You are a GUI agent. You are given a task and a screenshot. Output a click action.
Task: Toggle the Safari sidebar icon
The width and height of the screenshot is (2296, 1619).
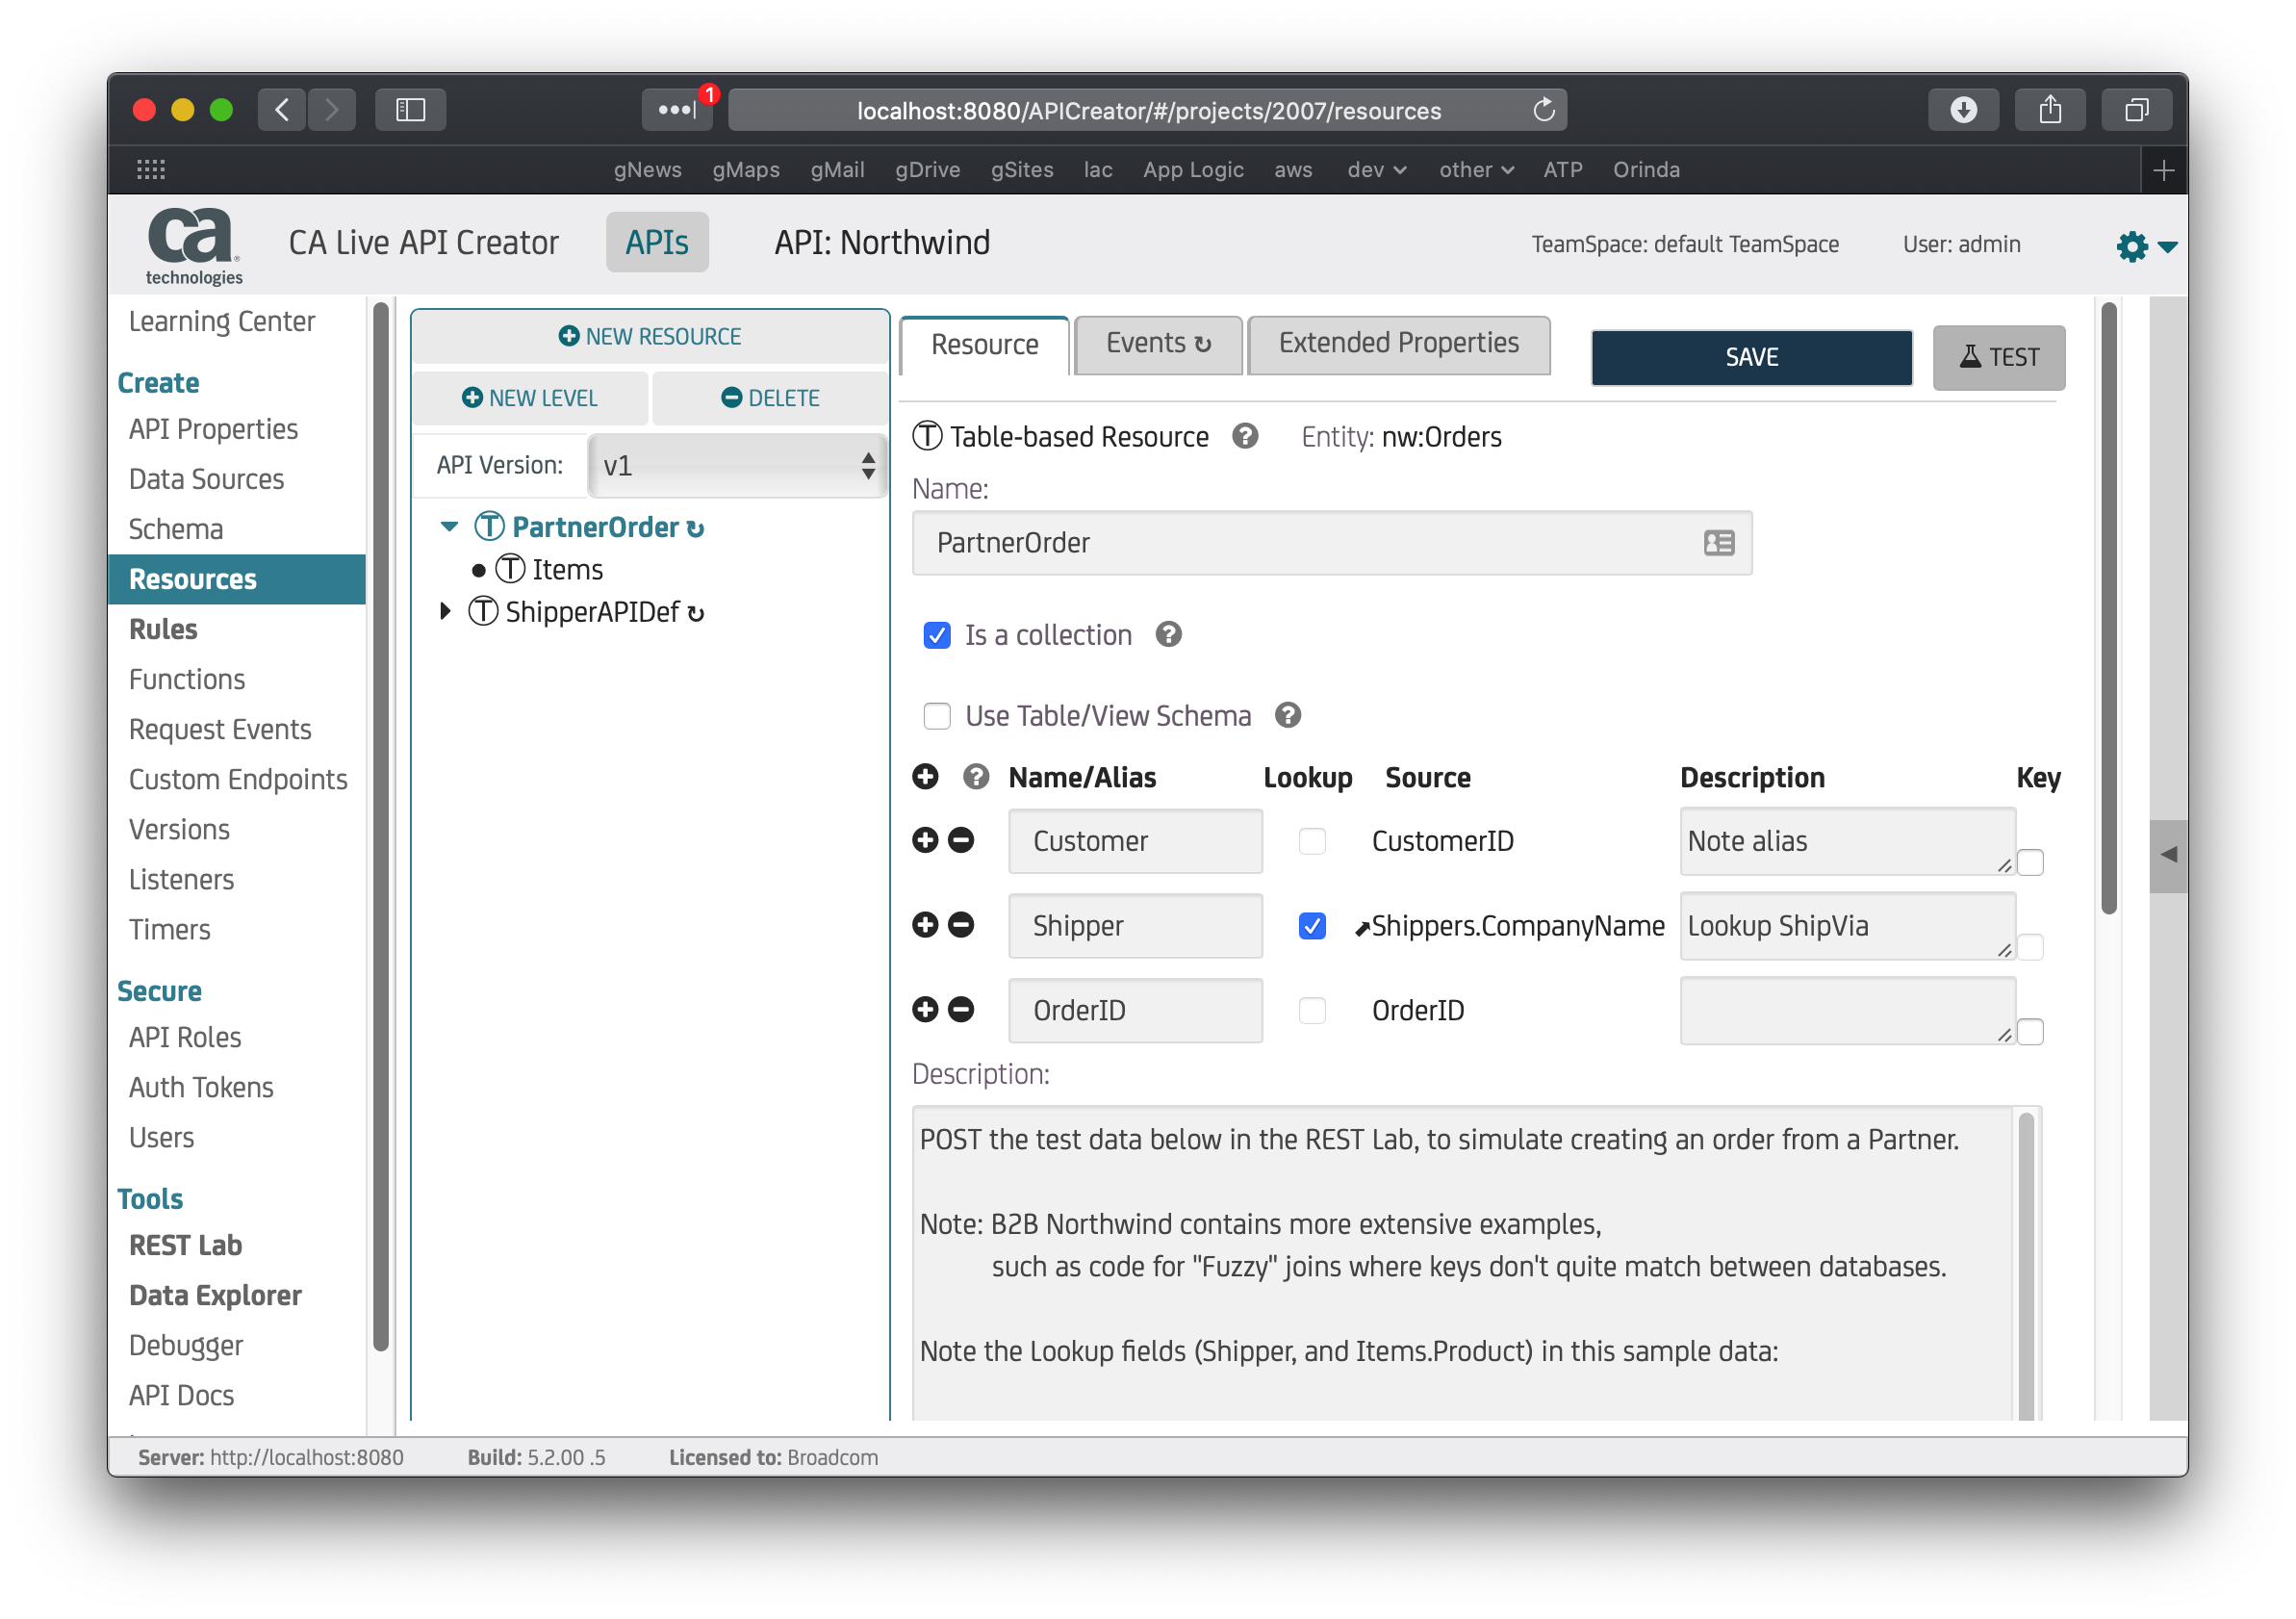click(x=410, y=110)
